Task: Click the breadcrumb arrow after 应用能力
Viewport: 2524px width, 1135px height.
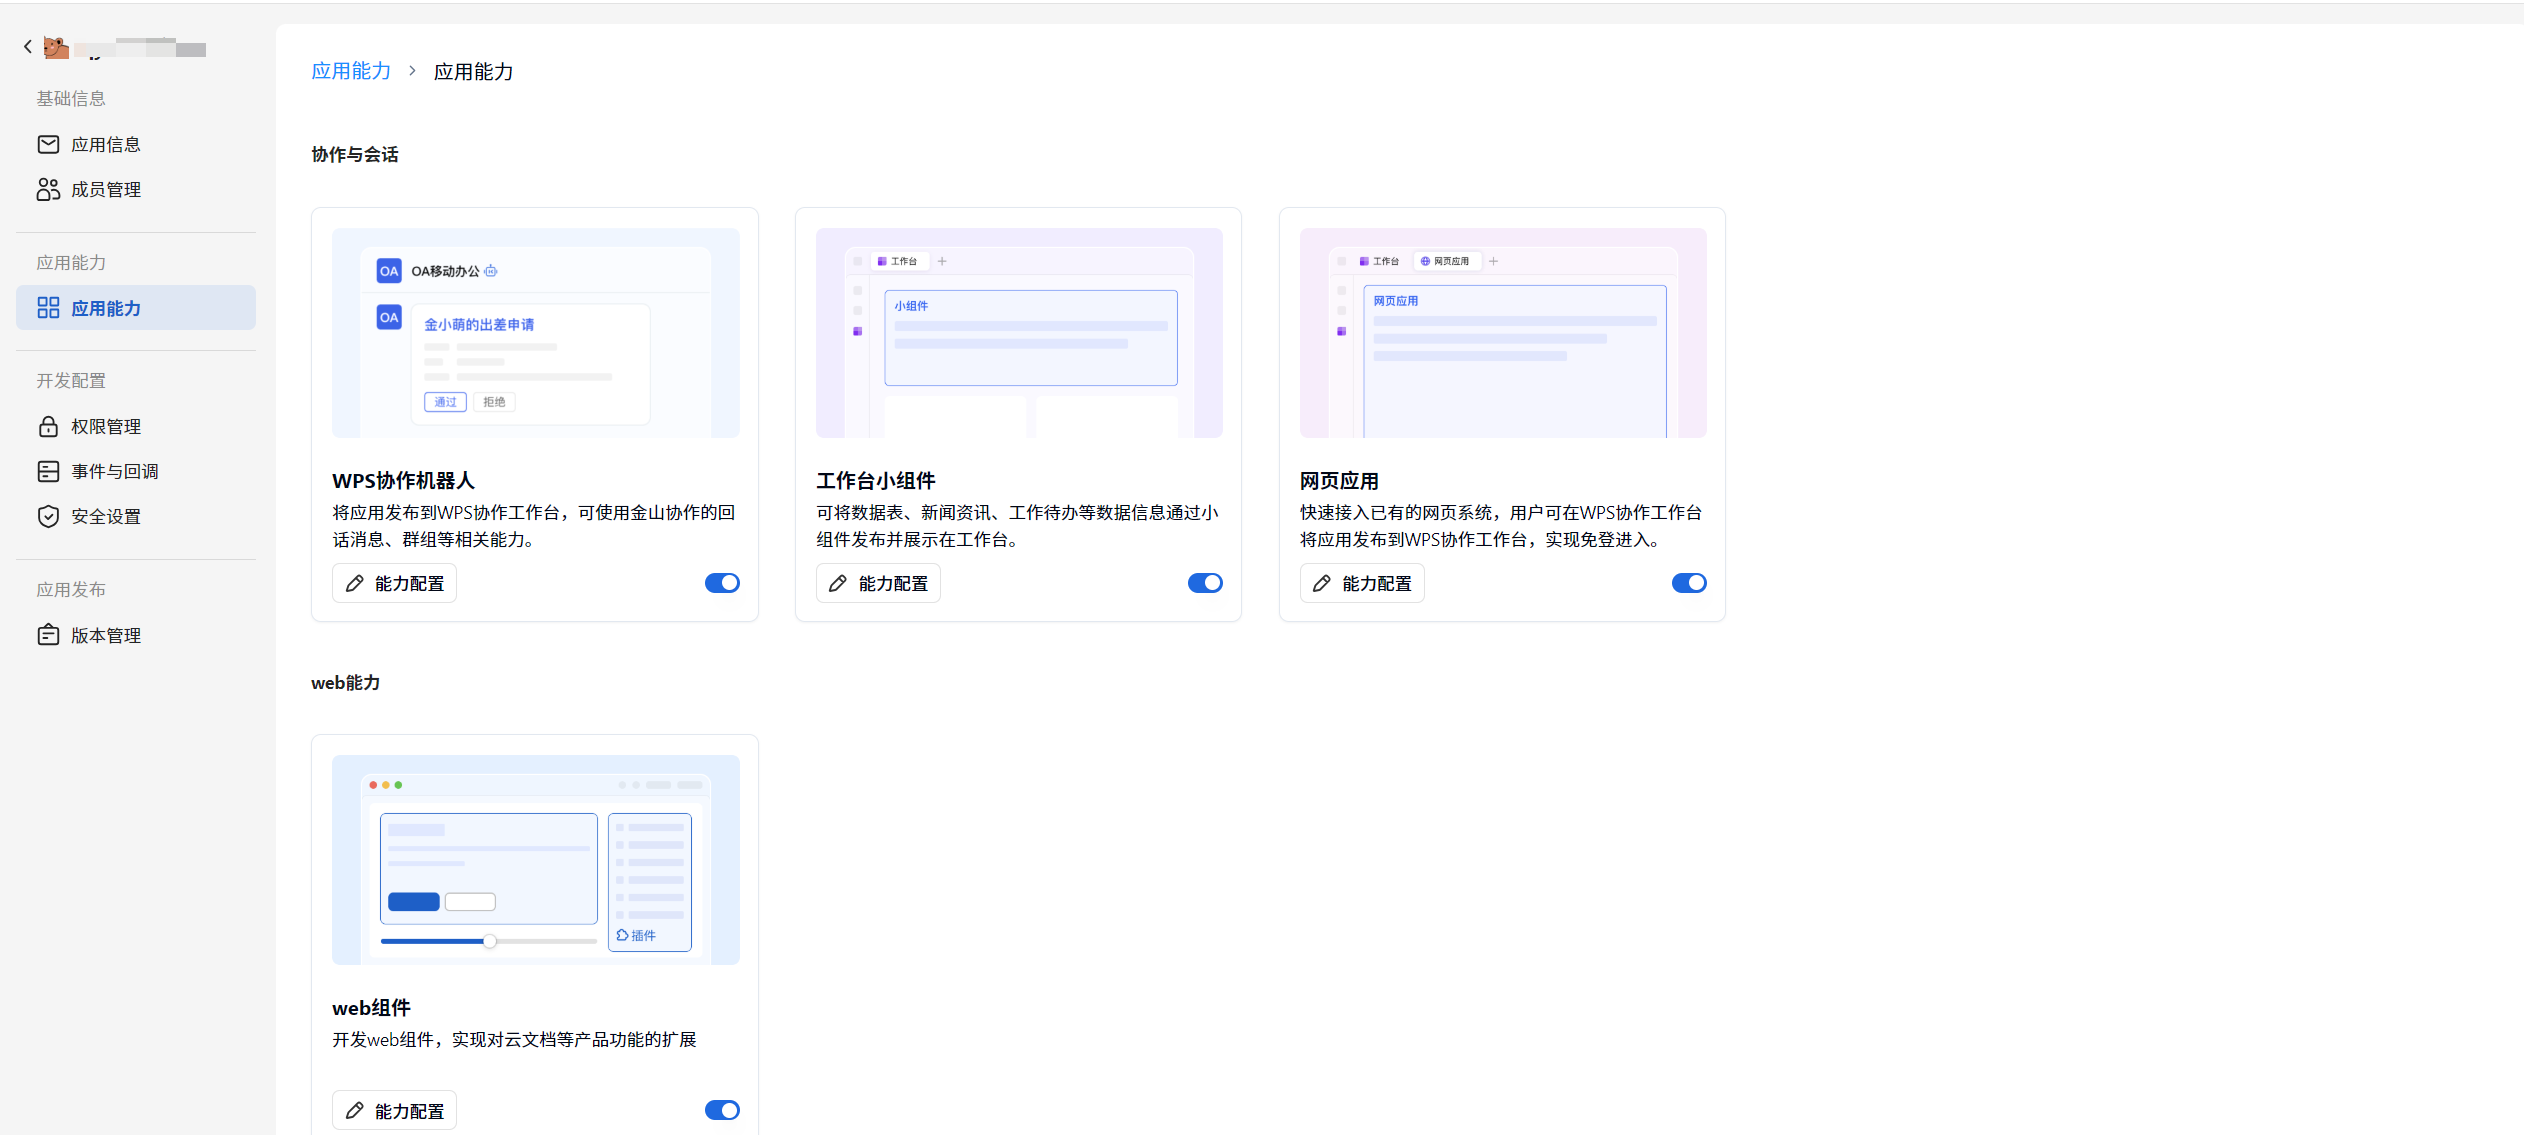Action: tap(412, 70)
